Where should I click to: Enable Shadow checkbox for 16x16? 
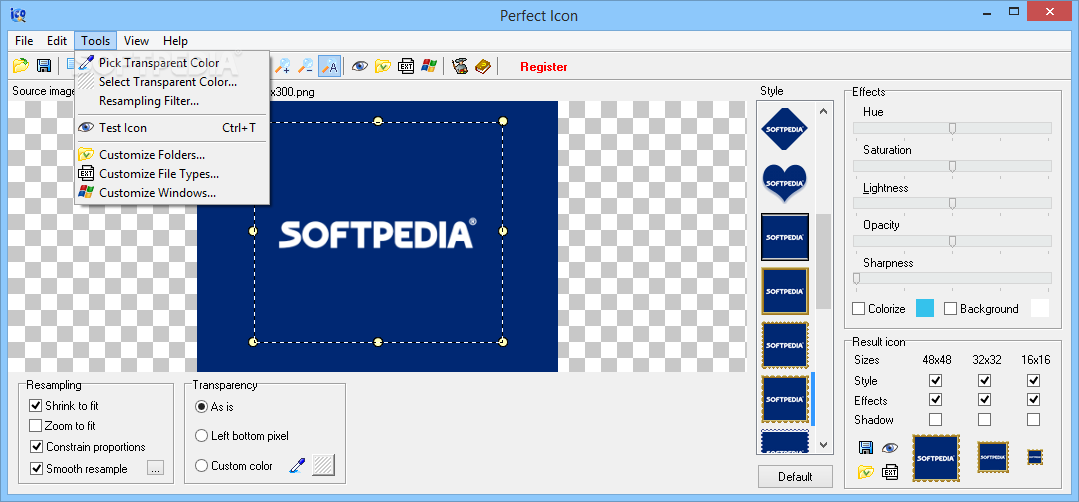point(1034,419)
